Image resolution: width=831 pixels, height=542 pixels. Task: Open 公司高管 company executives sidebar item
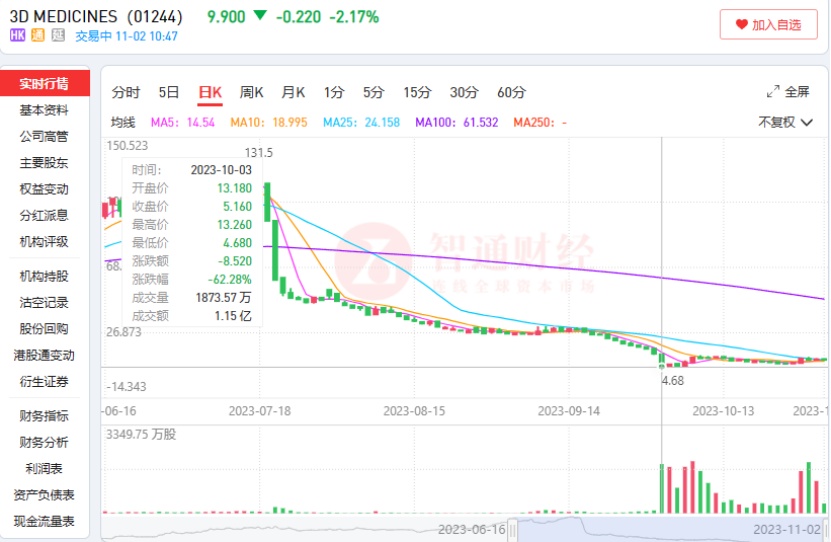coord(45,137)
